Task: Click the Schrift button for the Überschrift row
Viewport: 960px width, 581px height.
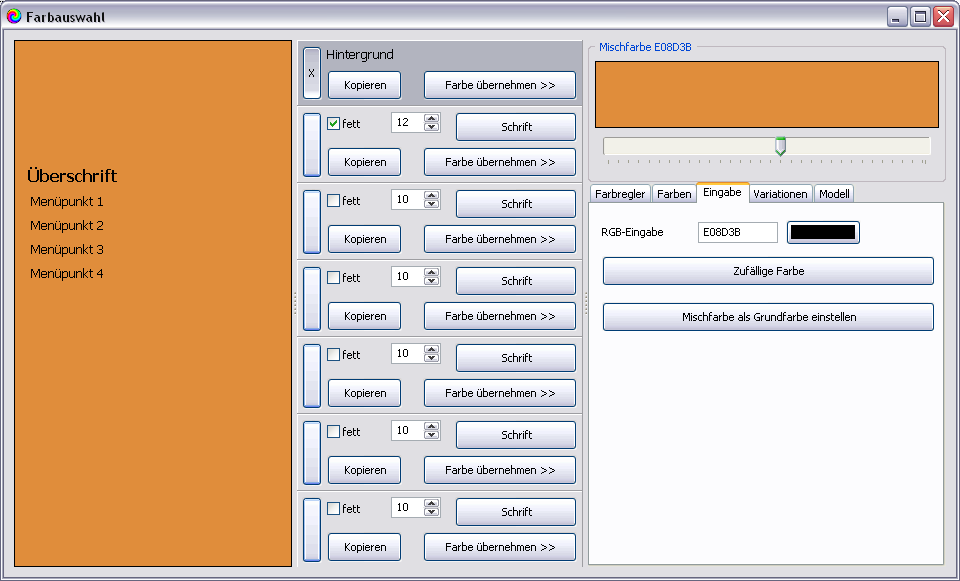Action: click(516, 127)
